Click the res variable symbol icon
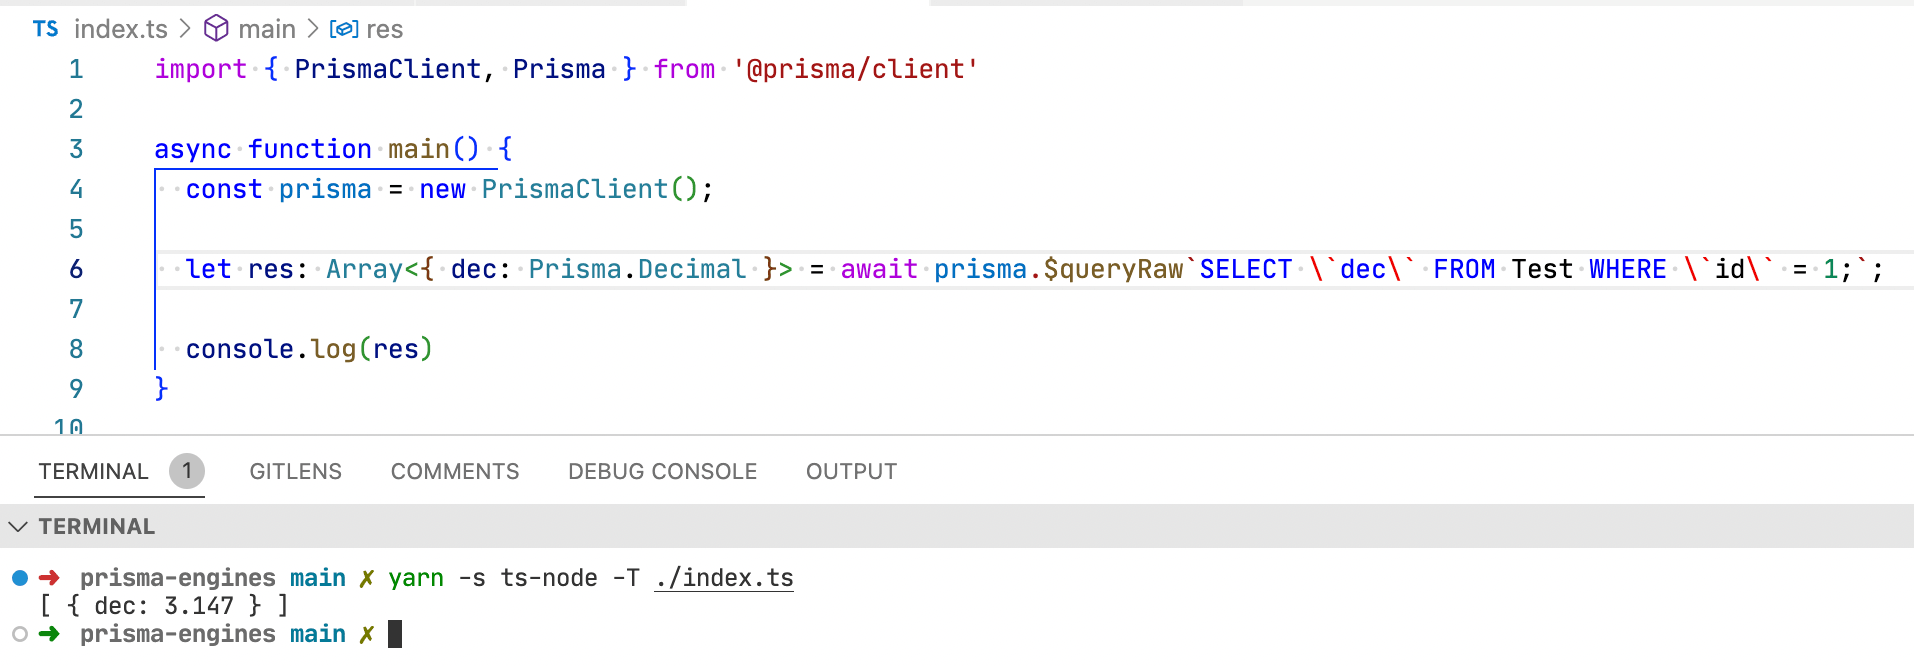Viewport: 1914px width, 666px height. 344,29
